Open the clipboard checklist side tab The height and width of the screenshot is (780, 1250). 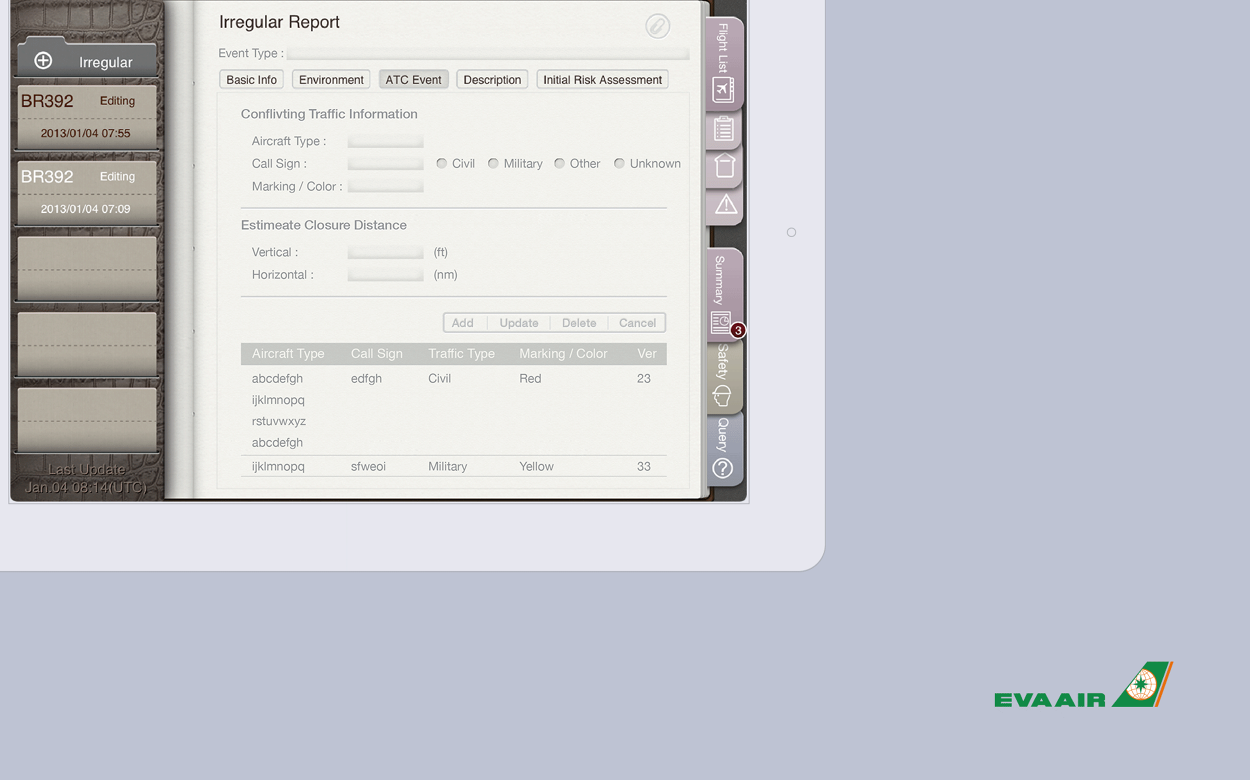coord(724,129)
